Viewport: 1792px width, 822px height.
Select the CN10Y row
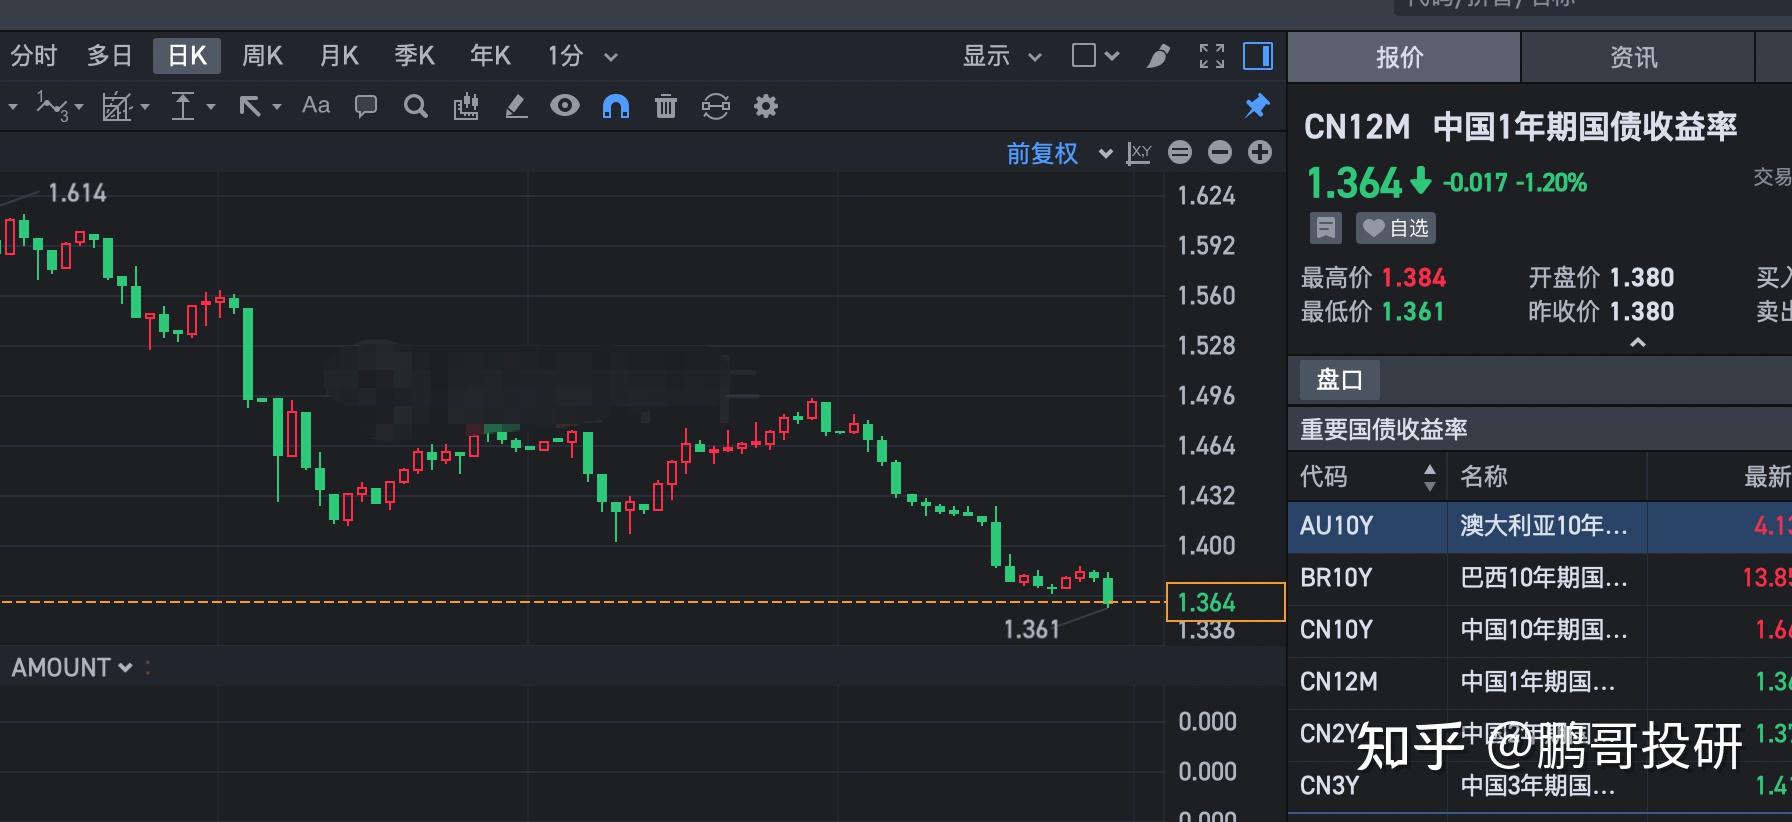point(1540,630)
